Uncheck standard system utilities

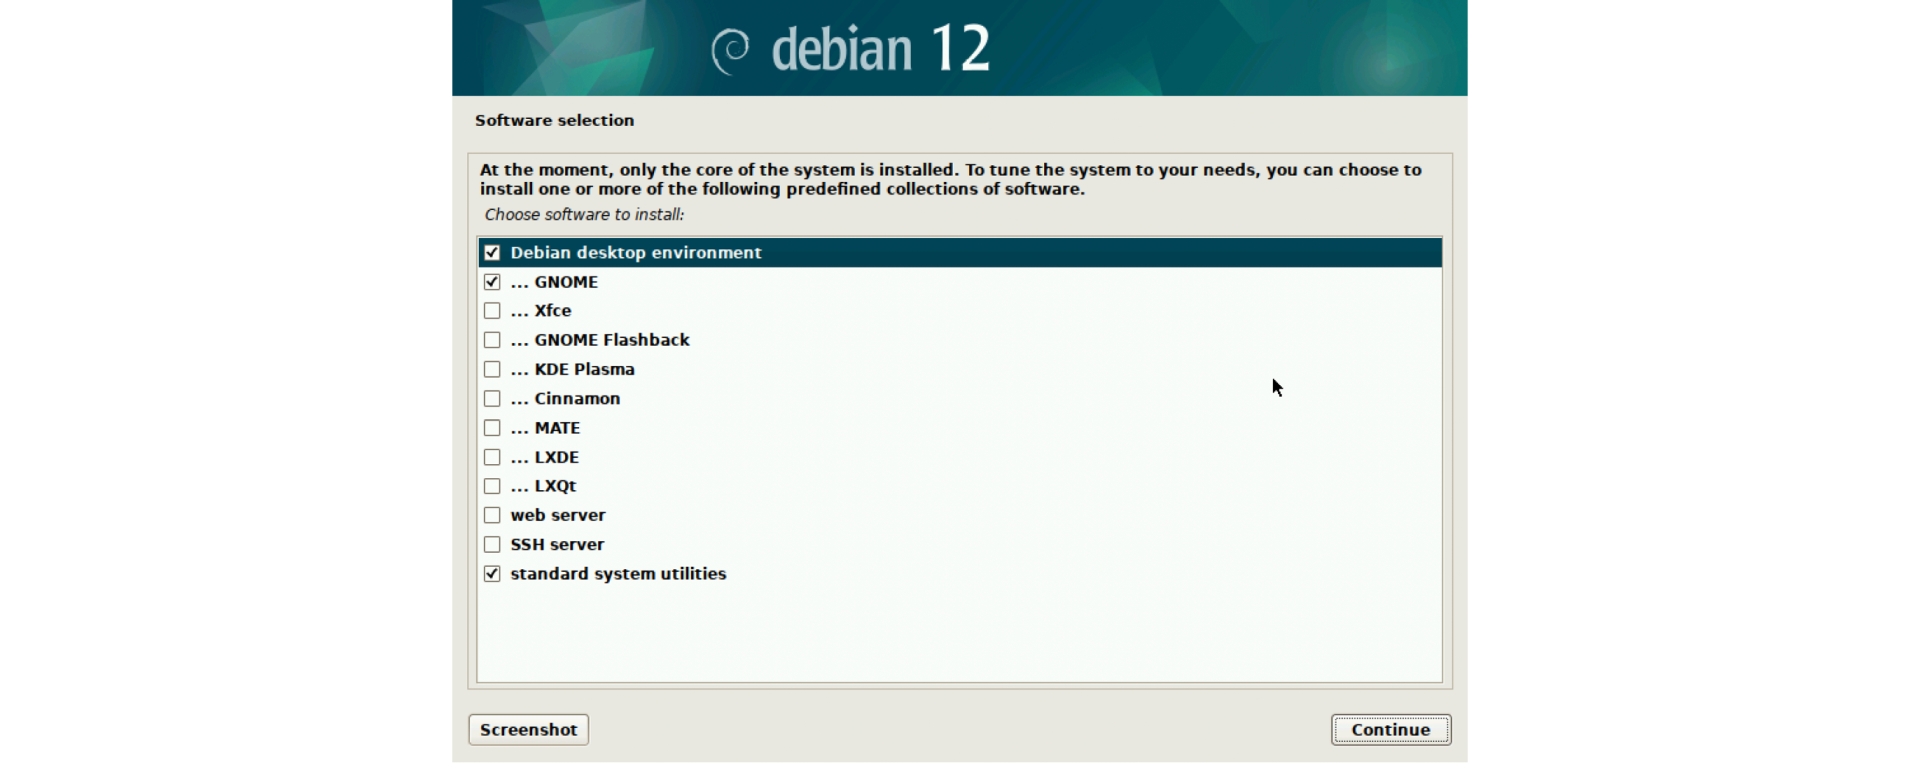(x=492, y=574)
